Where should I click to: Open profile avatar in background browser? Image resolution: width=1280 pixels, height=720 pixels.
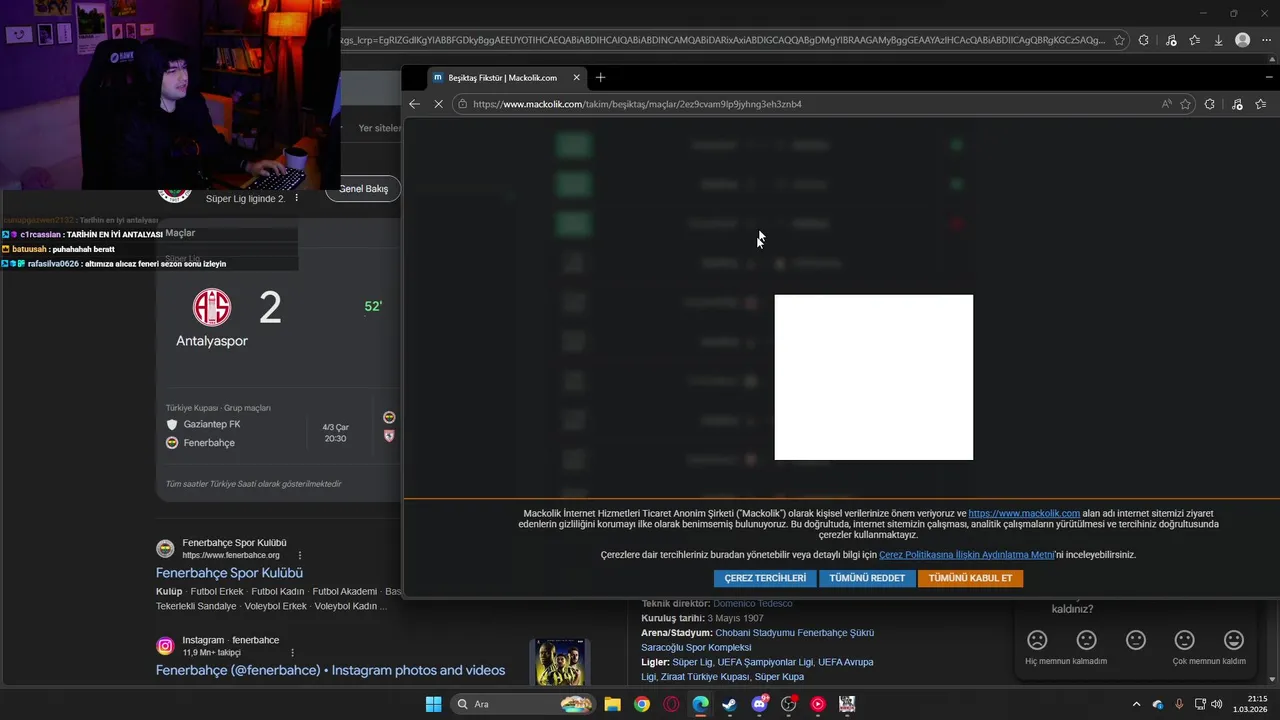(1242, 40)
